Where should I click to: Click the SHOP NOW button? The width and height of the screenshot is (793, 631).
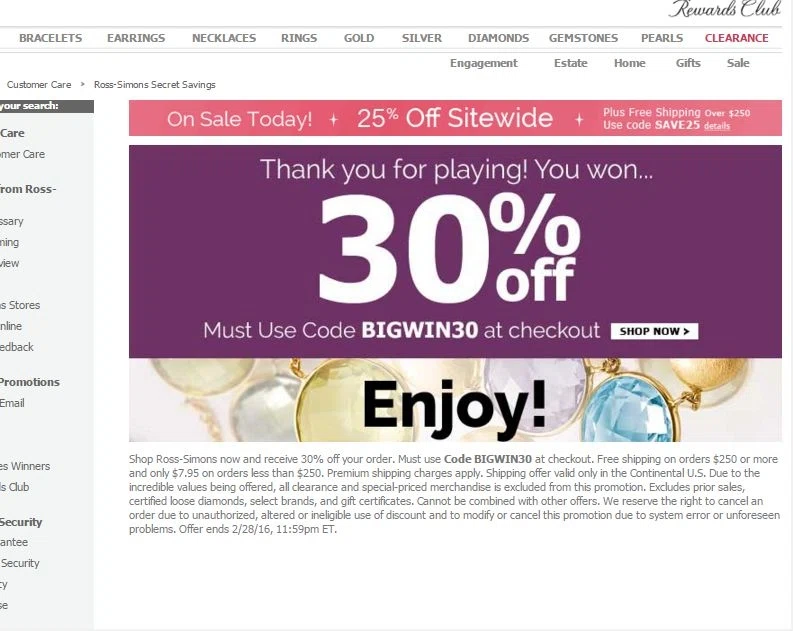coord(654,331)
